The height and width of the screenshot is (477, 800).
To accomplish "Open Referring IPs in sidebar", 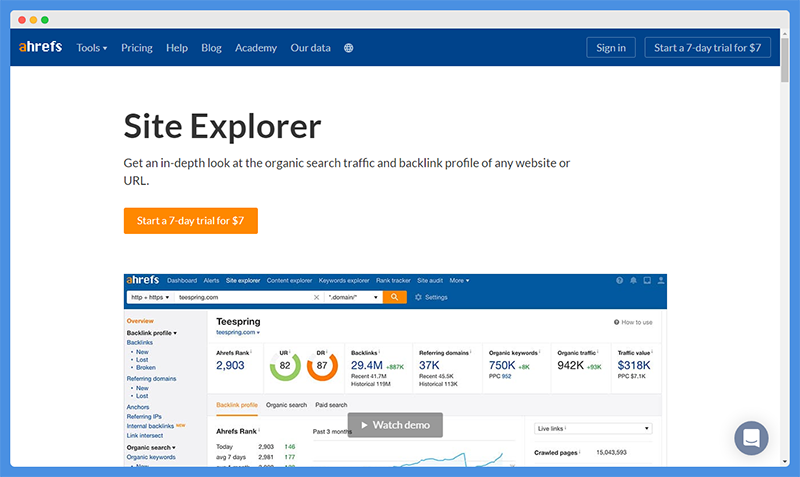I will 144,416.
